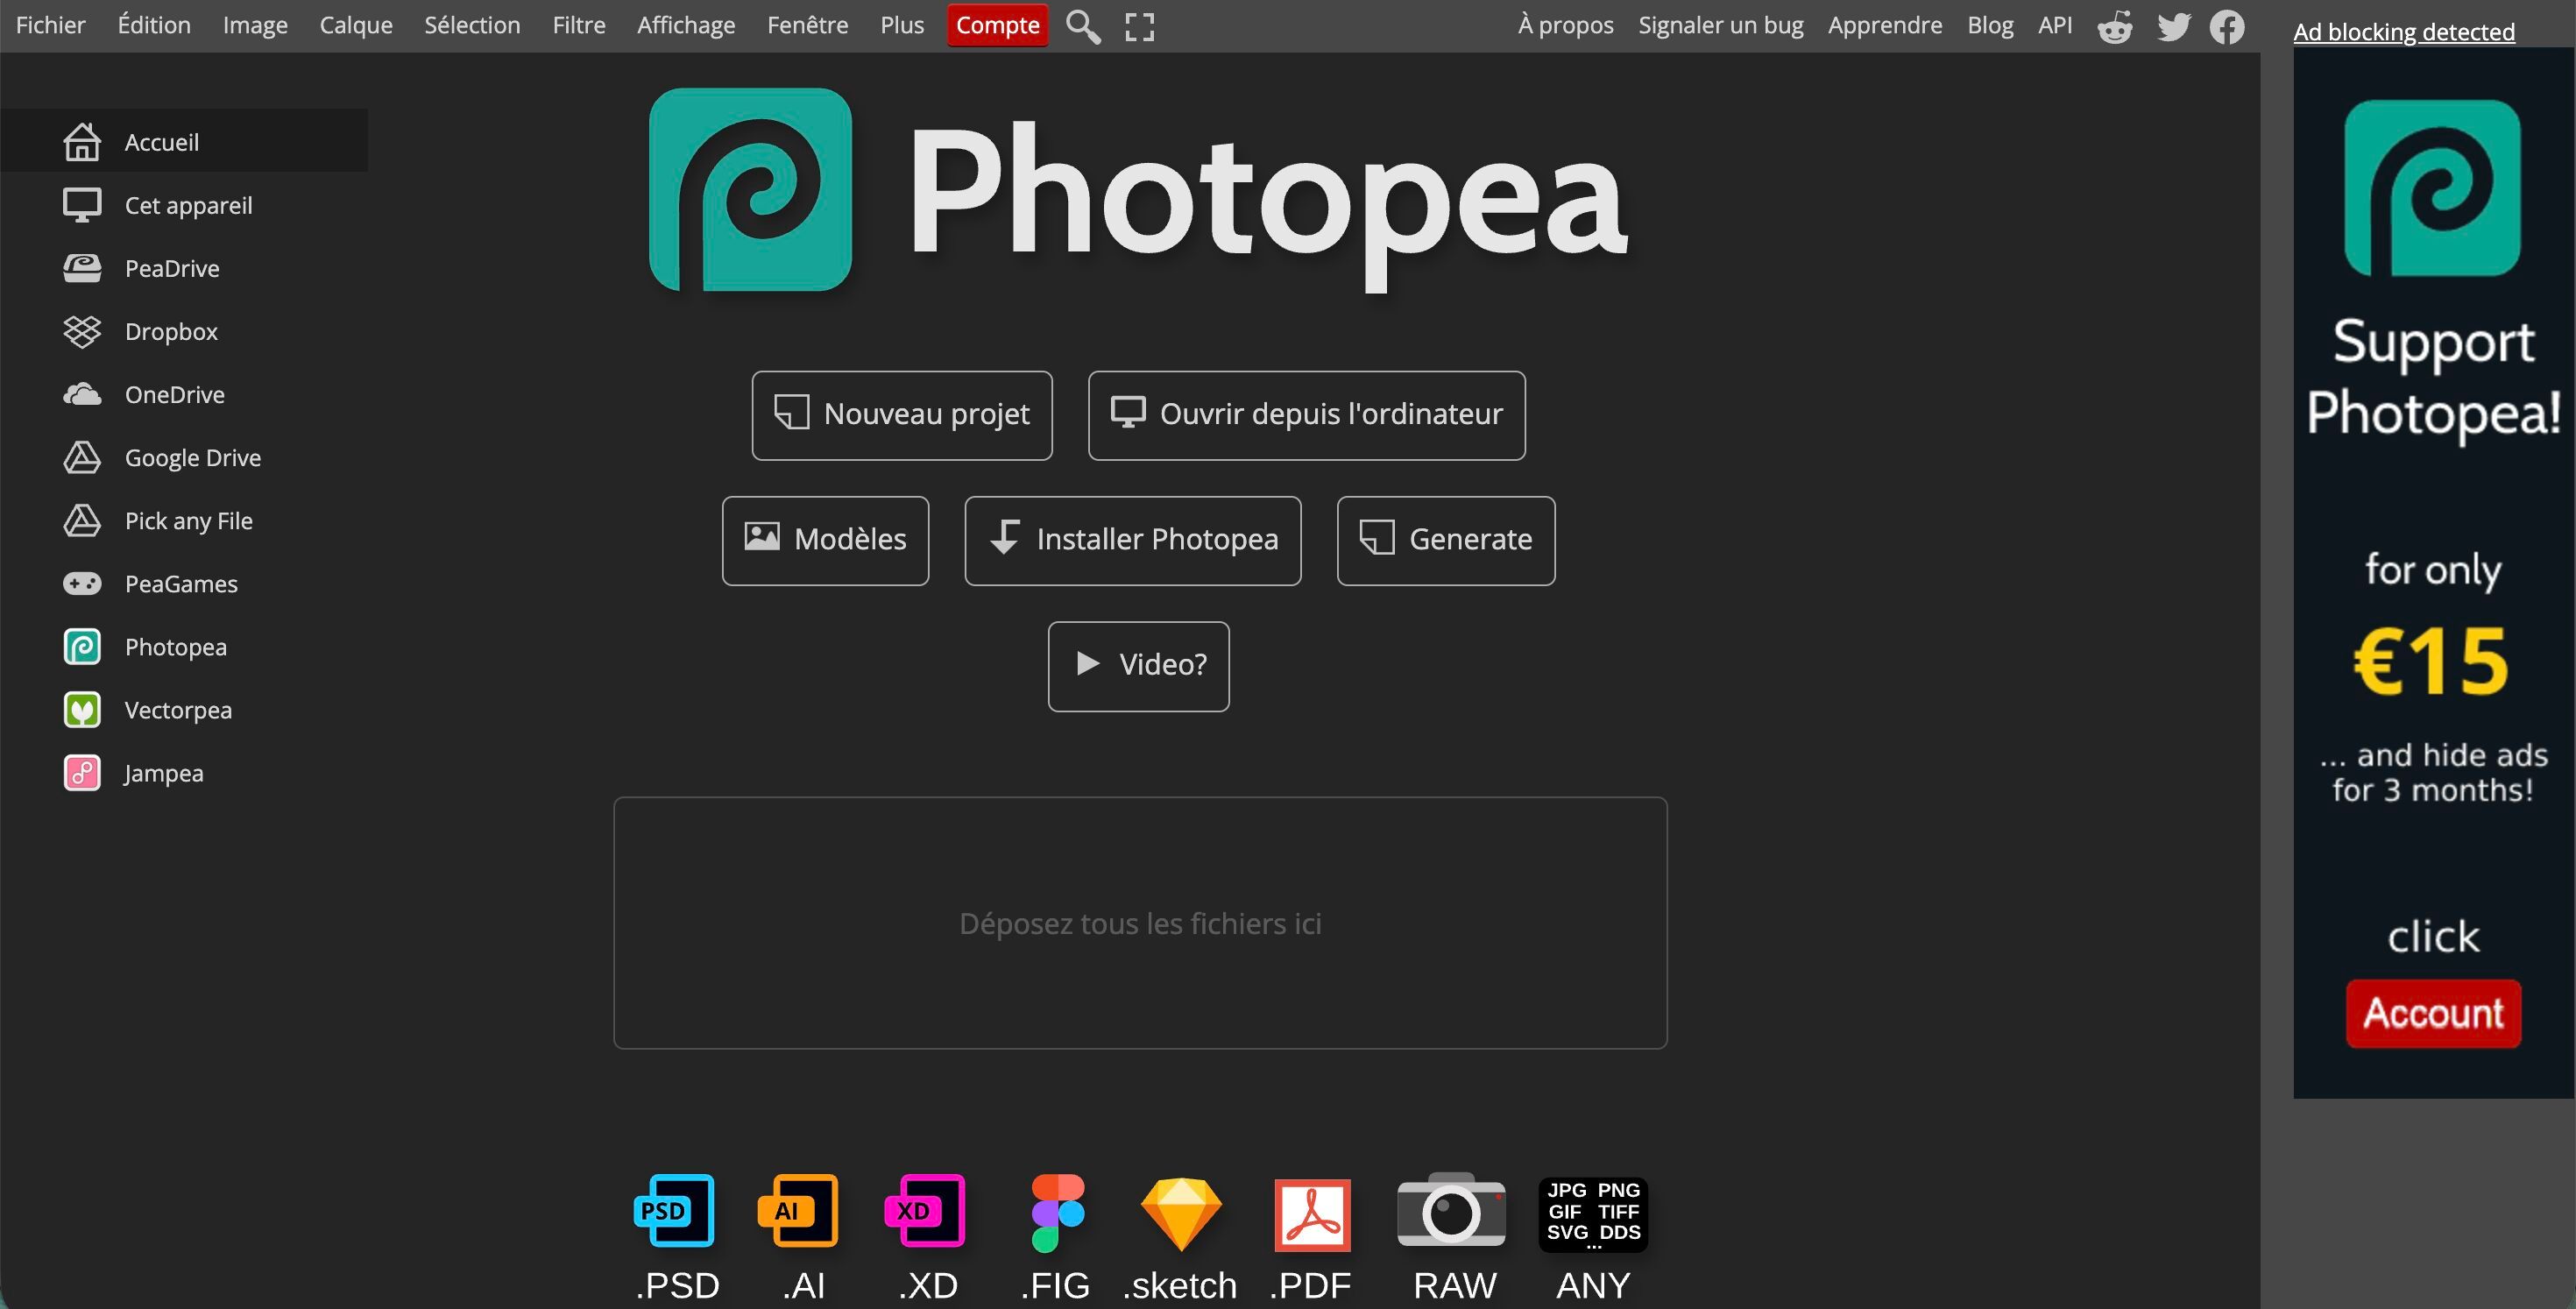Open Photopea's Facebook page icon
This screenshot has width=2576, height=1309.
[2227, 27]
